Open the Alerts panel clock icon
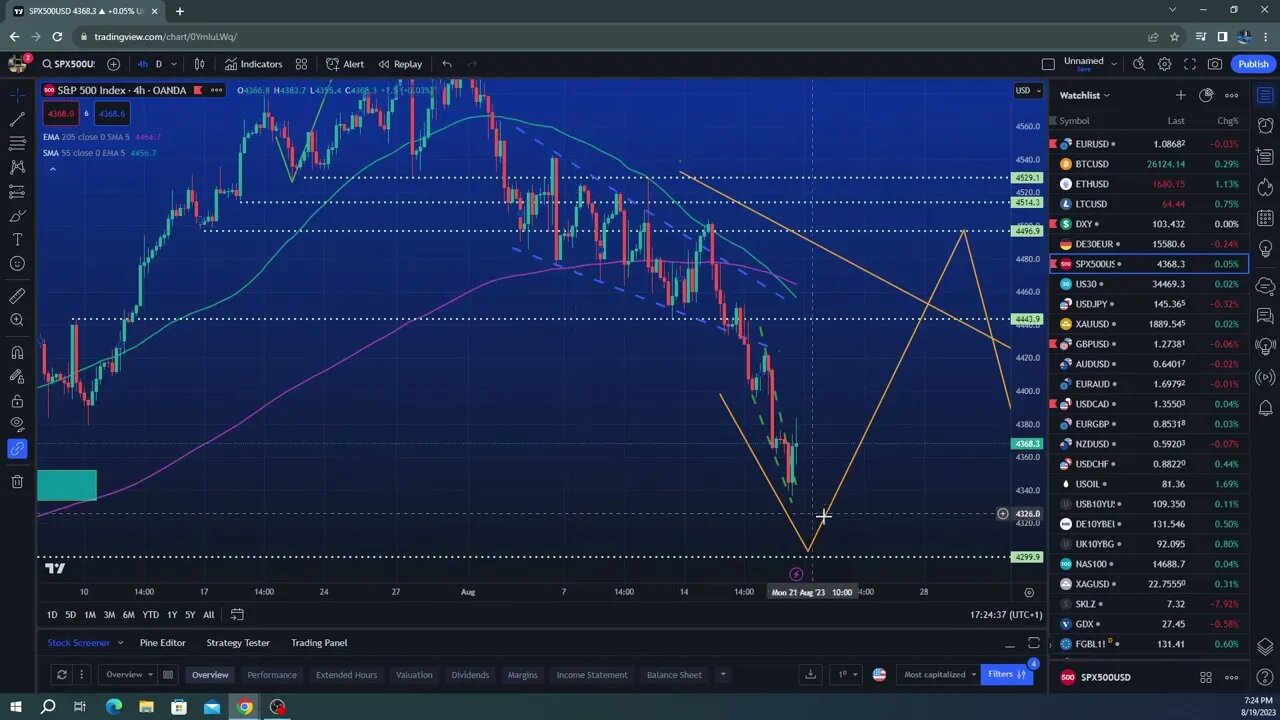 tap(1266, 127)
